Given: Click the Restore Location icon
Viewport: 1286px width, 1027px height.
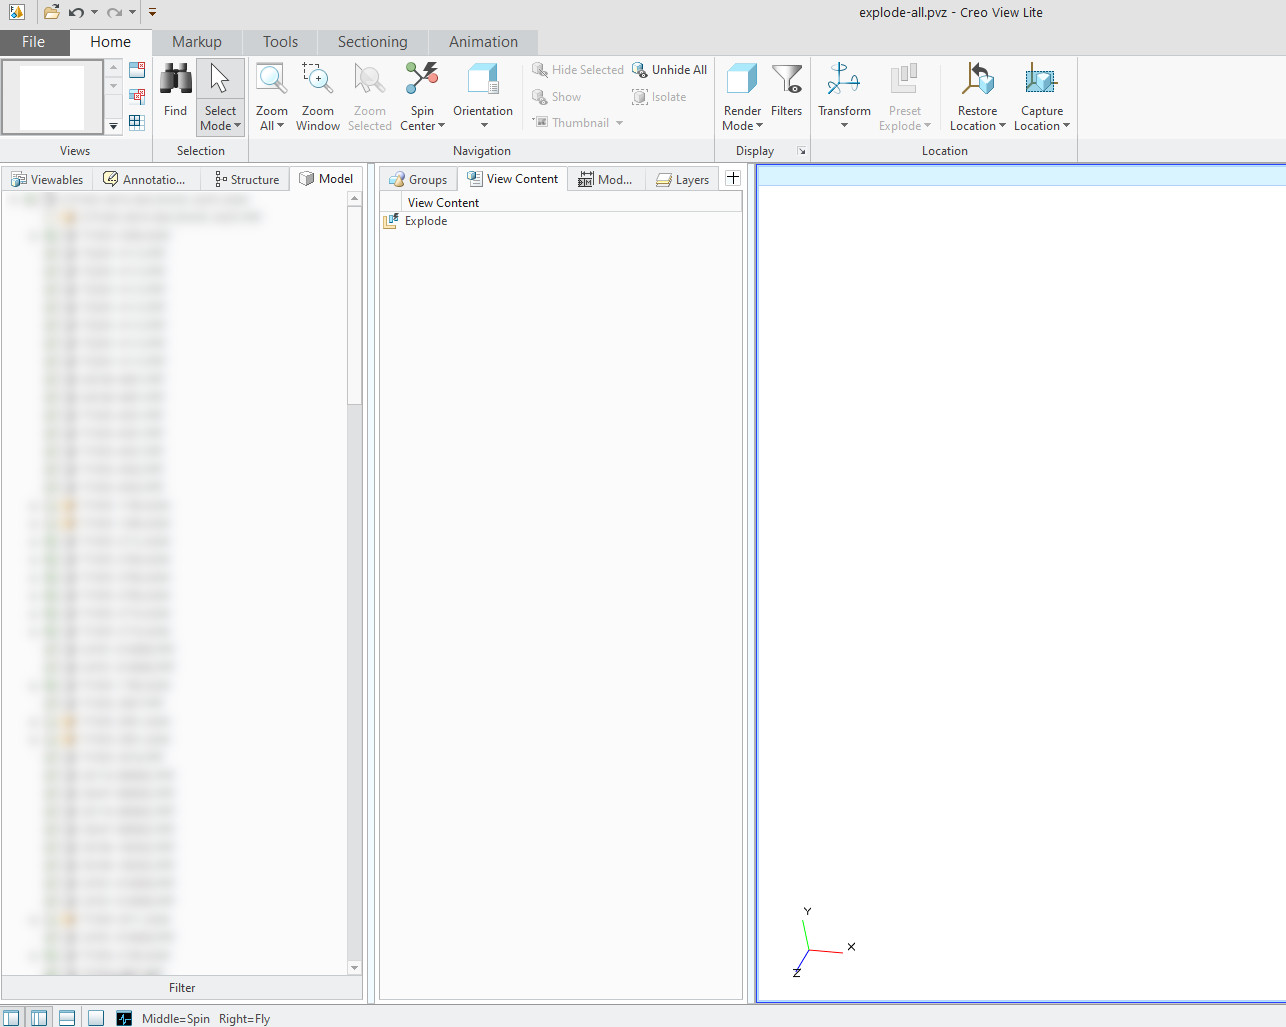Looking at the screenshot, I should coord(977,80).
